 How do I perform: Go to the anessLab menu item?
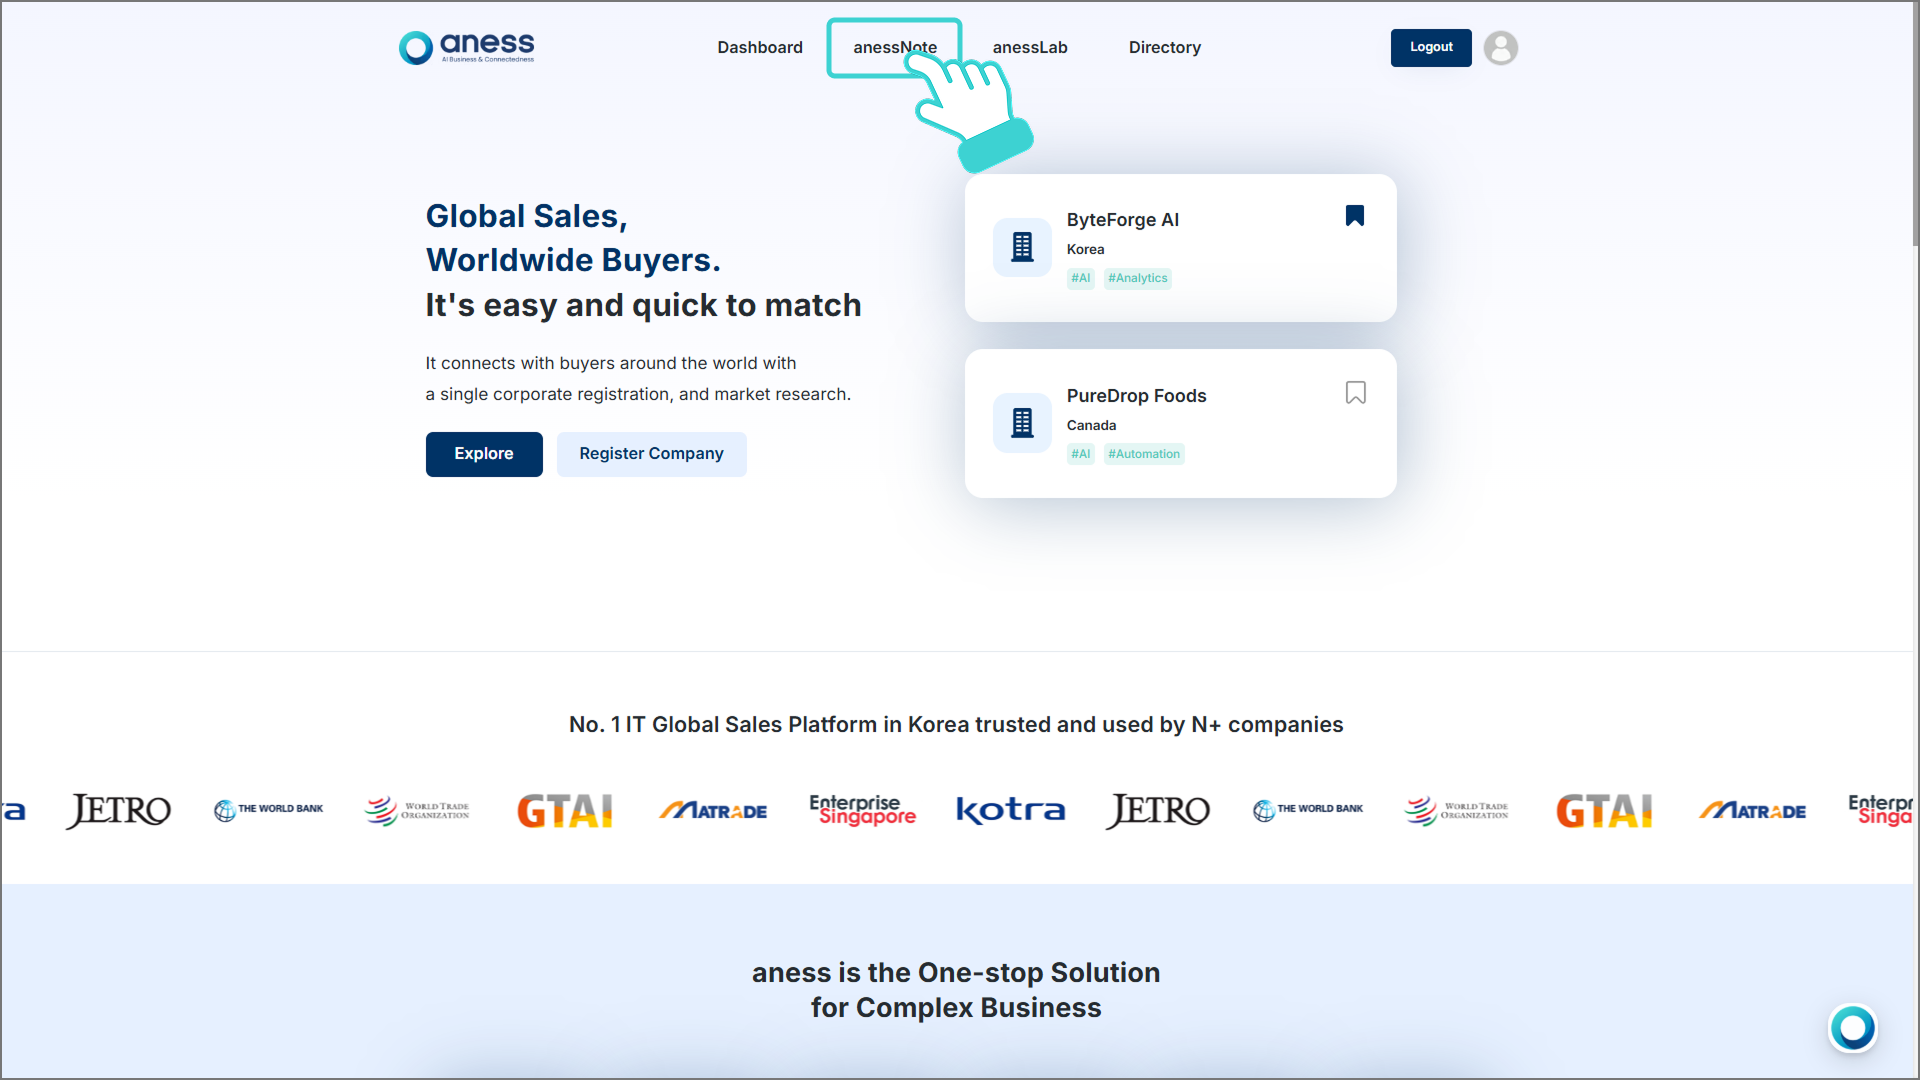coord(1029,48)
